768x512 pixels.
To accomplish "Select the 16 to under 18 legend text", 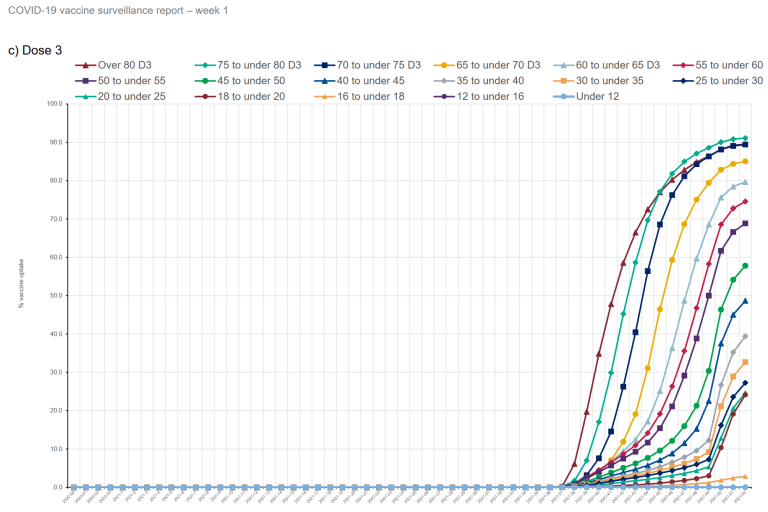I will tap(372, 96).
